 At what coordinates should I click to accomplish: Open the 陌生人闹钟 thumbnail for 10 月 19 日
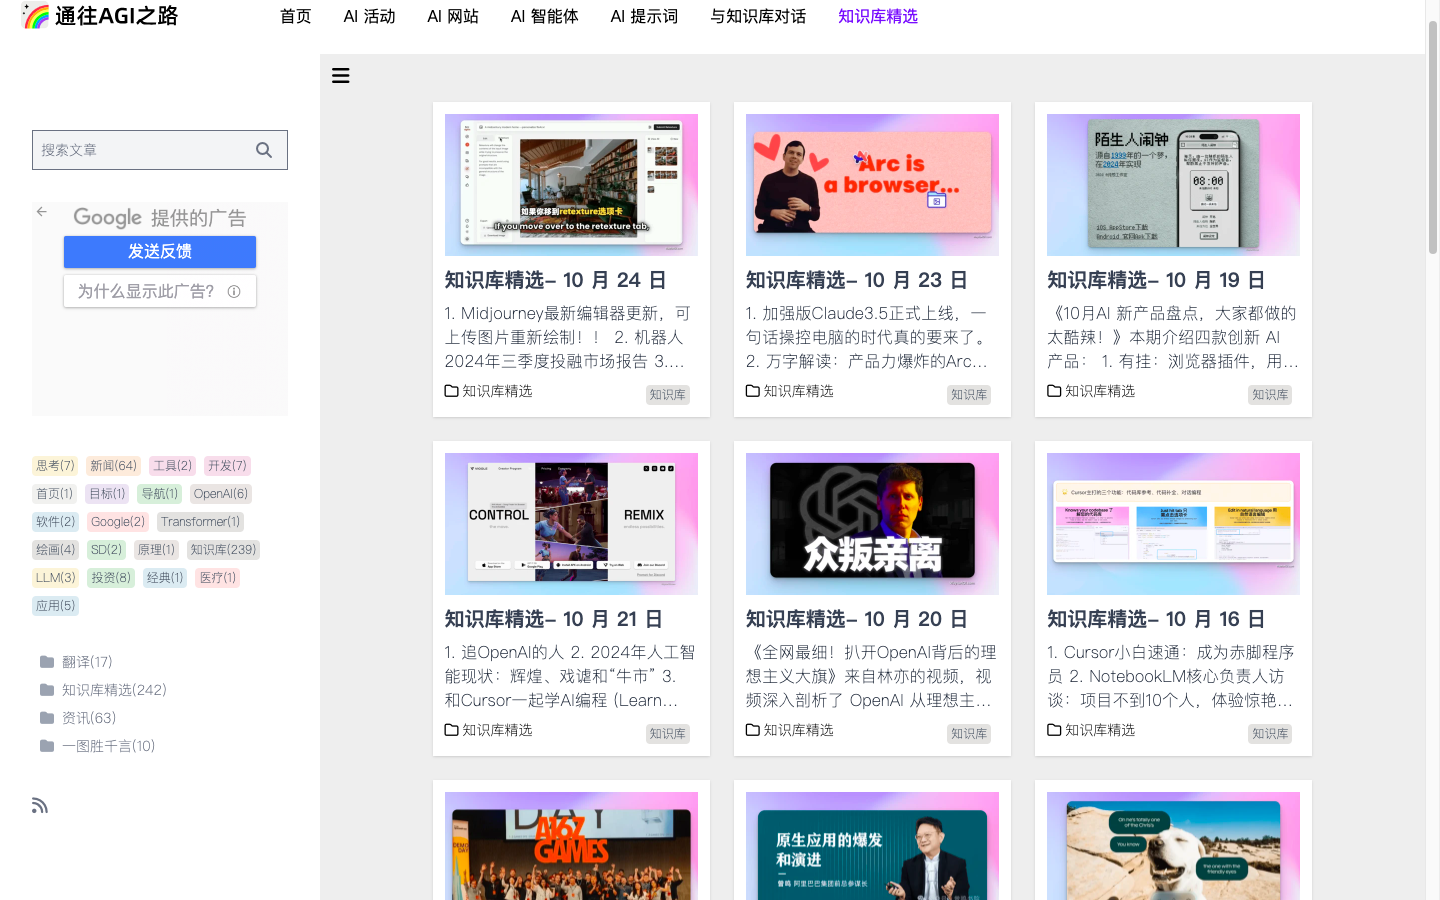(1173, 185)
